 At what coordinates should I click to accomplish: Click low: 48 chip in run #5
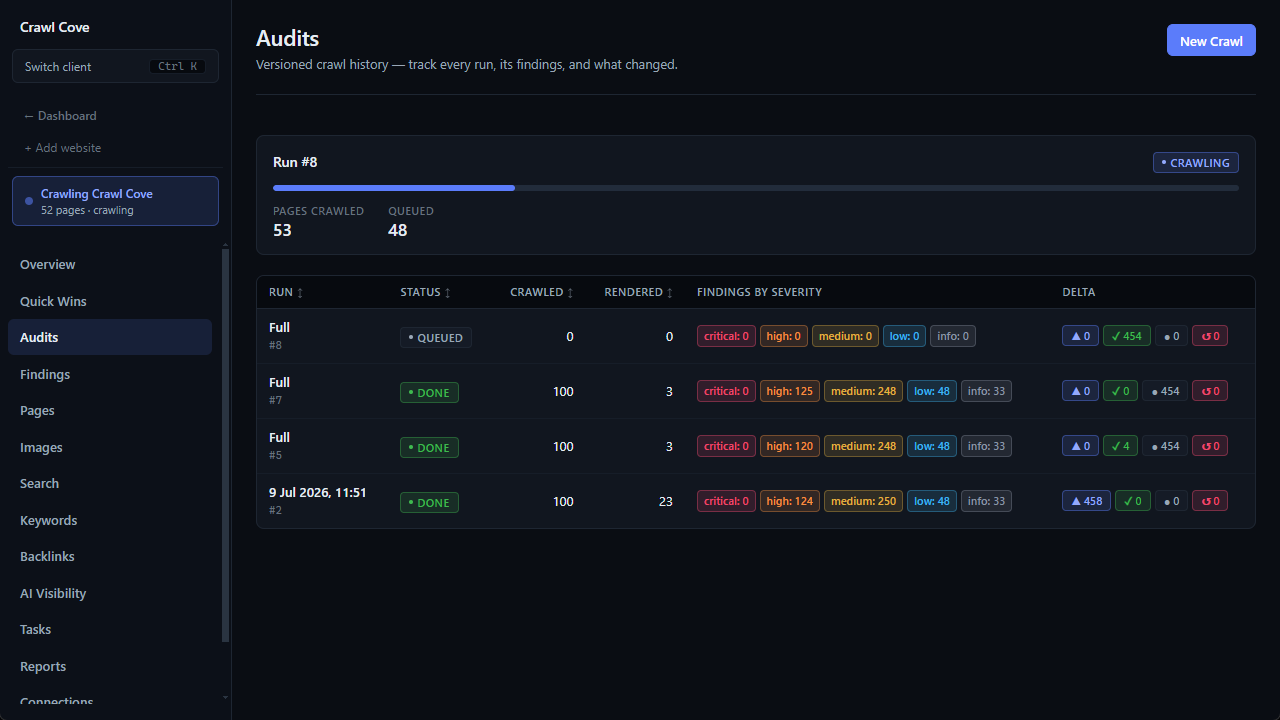932,446
